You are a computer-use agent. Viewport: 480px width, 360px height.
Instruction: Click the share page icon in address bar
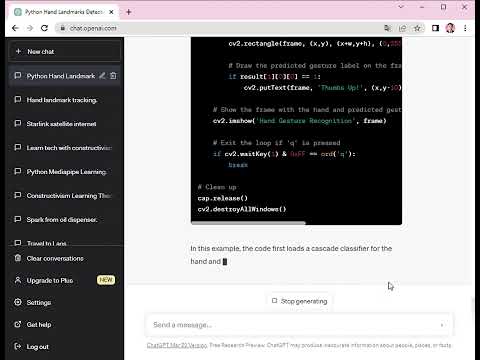pyautogui.click(x=402, y=28)
